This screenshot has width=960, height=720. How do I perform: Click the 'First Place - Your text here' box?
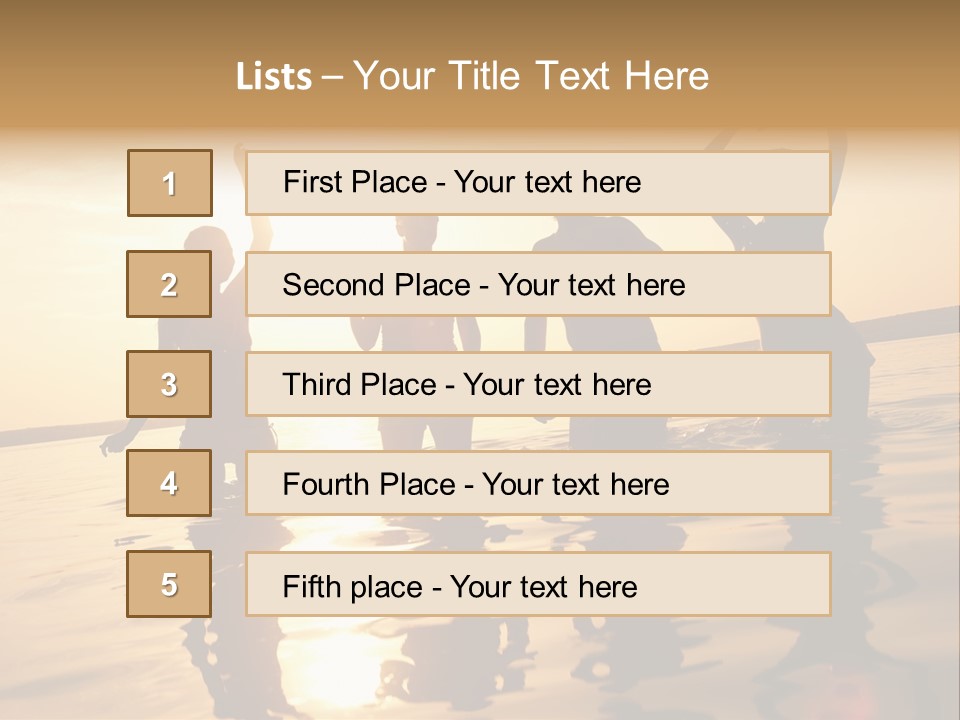point(538,183)
